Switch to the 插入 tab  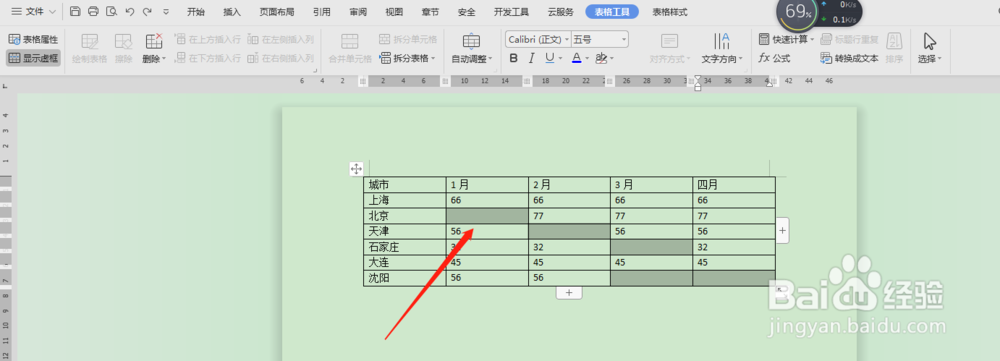pyautogui.click(x=232, y=12)
